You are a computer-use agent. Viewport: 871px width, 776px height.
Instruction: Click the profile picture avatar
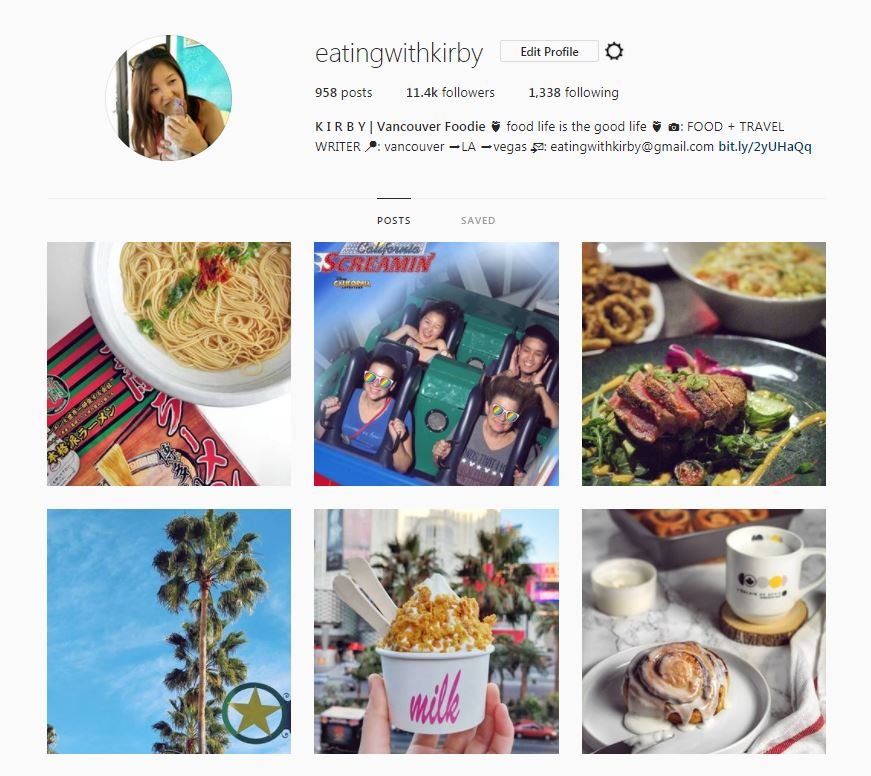point(169,97)
